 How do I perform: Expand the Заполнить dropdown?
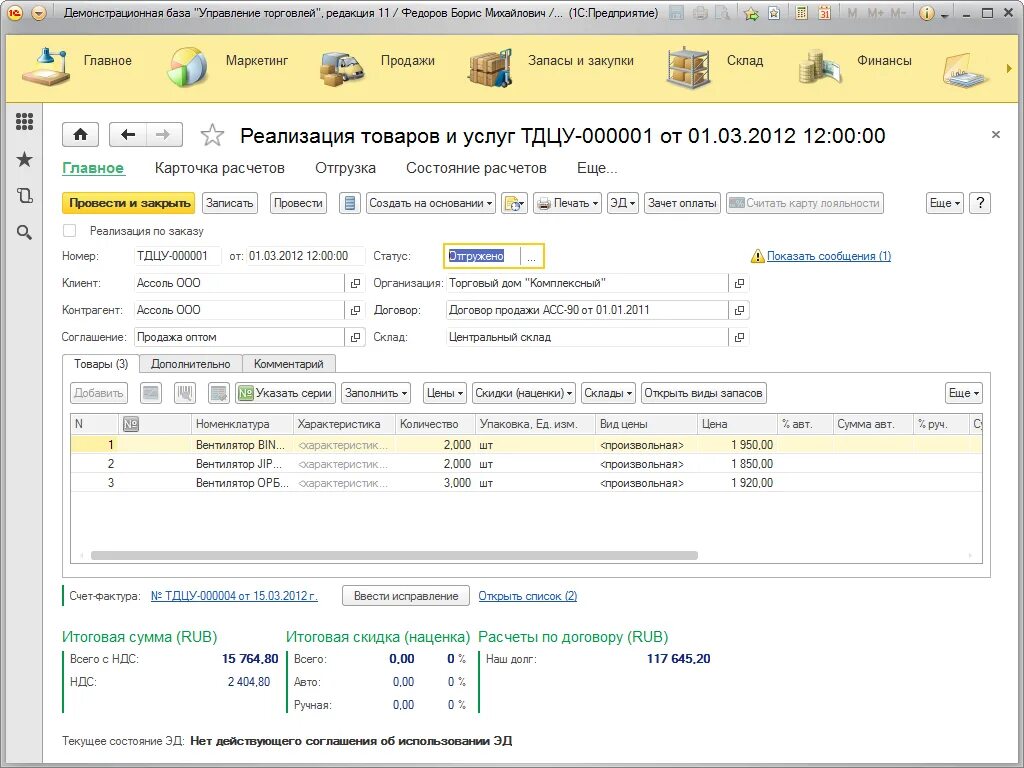[376, 393]
